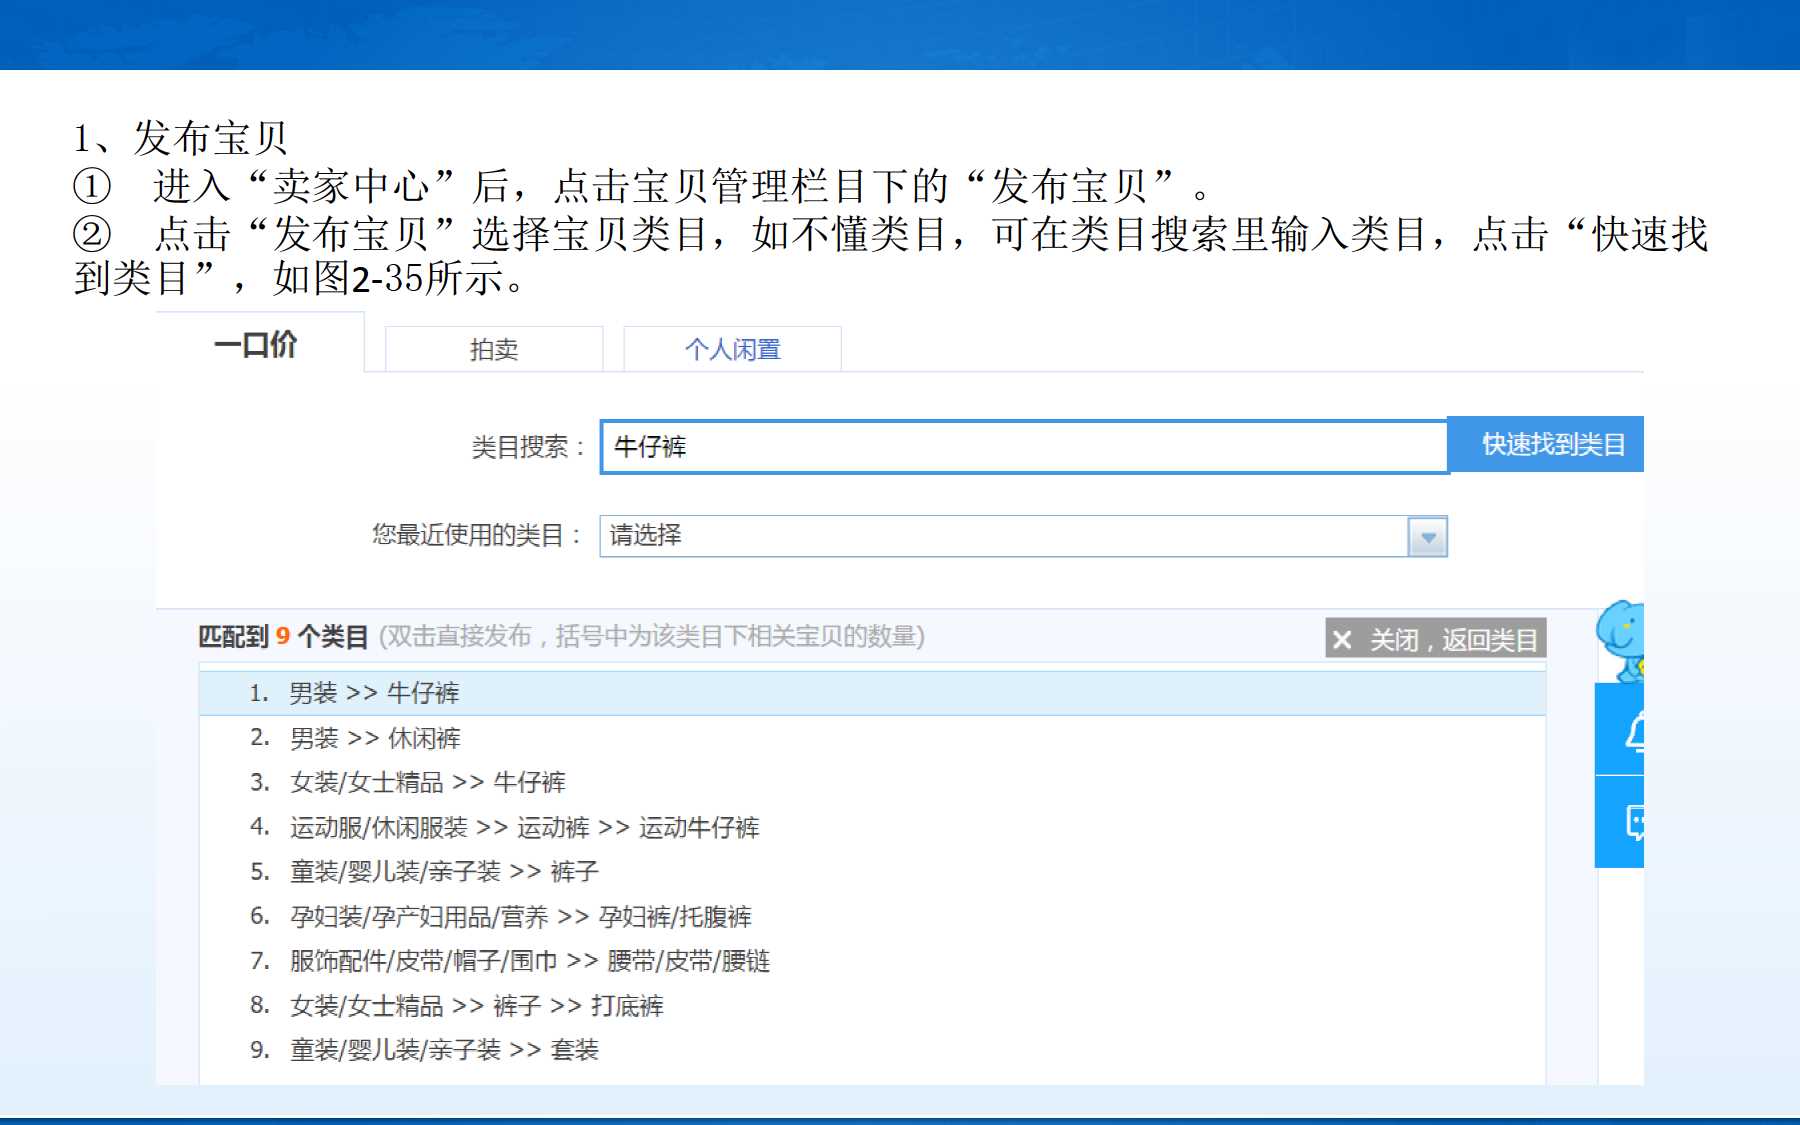
Task: Open the 个人闲置 tab
Action: (732, 349)
